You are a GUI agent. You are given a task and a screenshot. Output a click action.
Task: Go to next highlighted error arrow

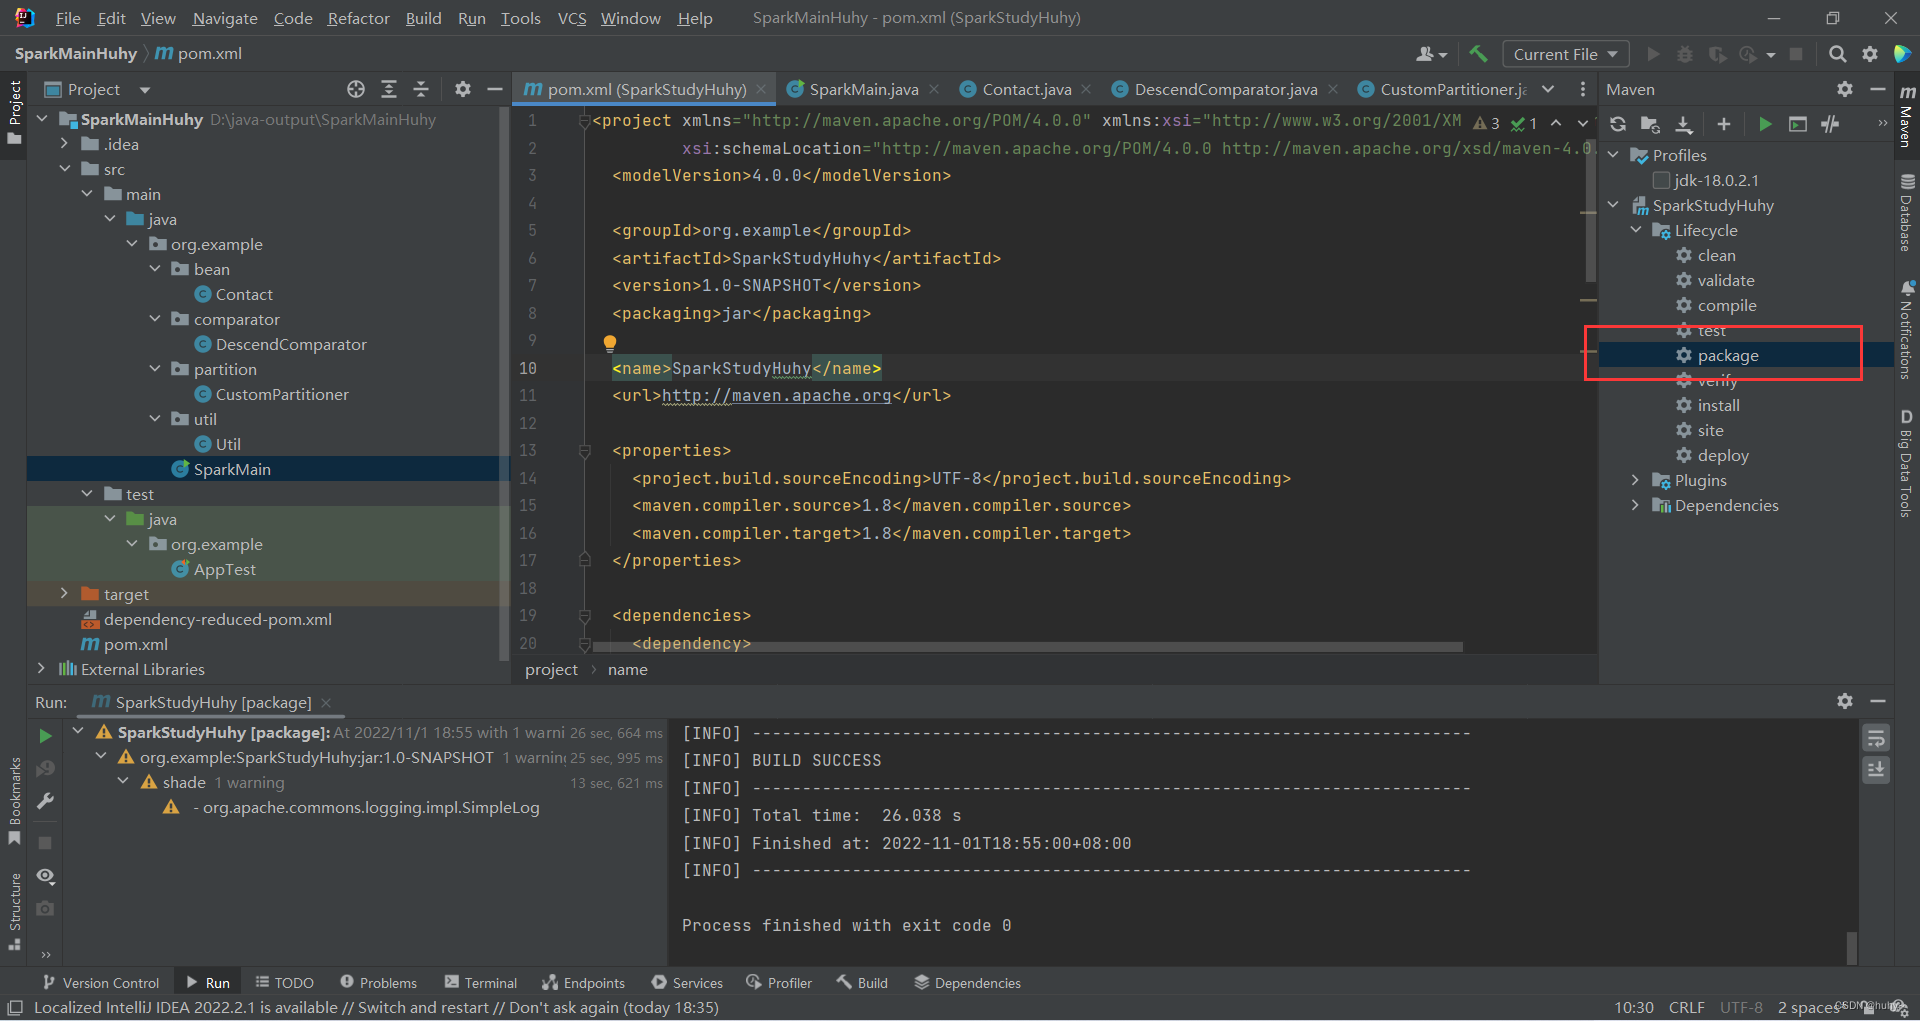coord(1582,123)
